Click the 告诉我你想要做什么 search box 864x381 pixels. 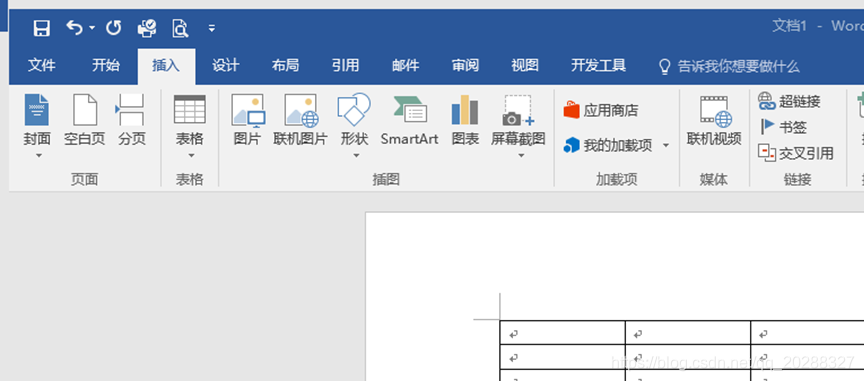click(729, 67)
